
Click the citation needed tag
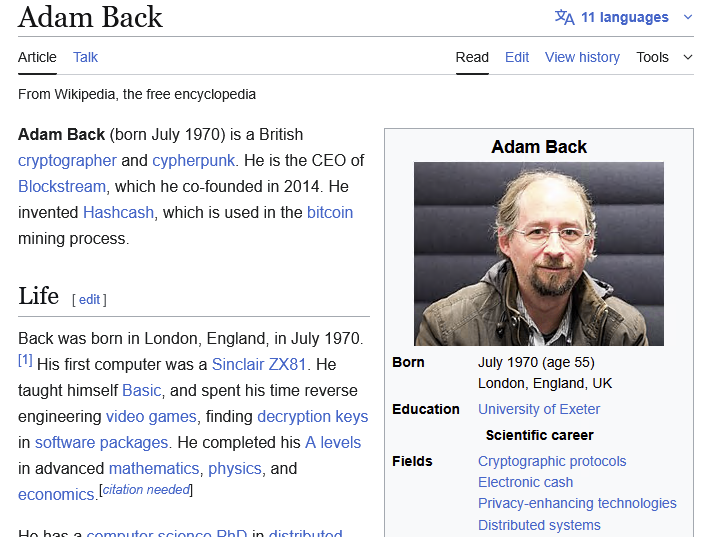tap(146, 490)
